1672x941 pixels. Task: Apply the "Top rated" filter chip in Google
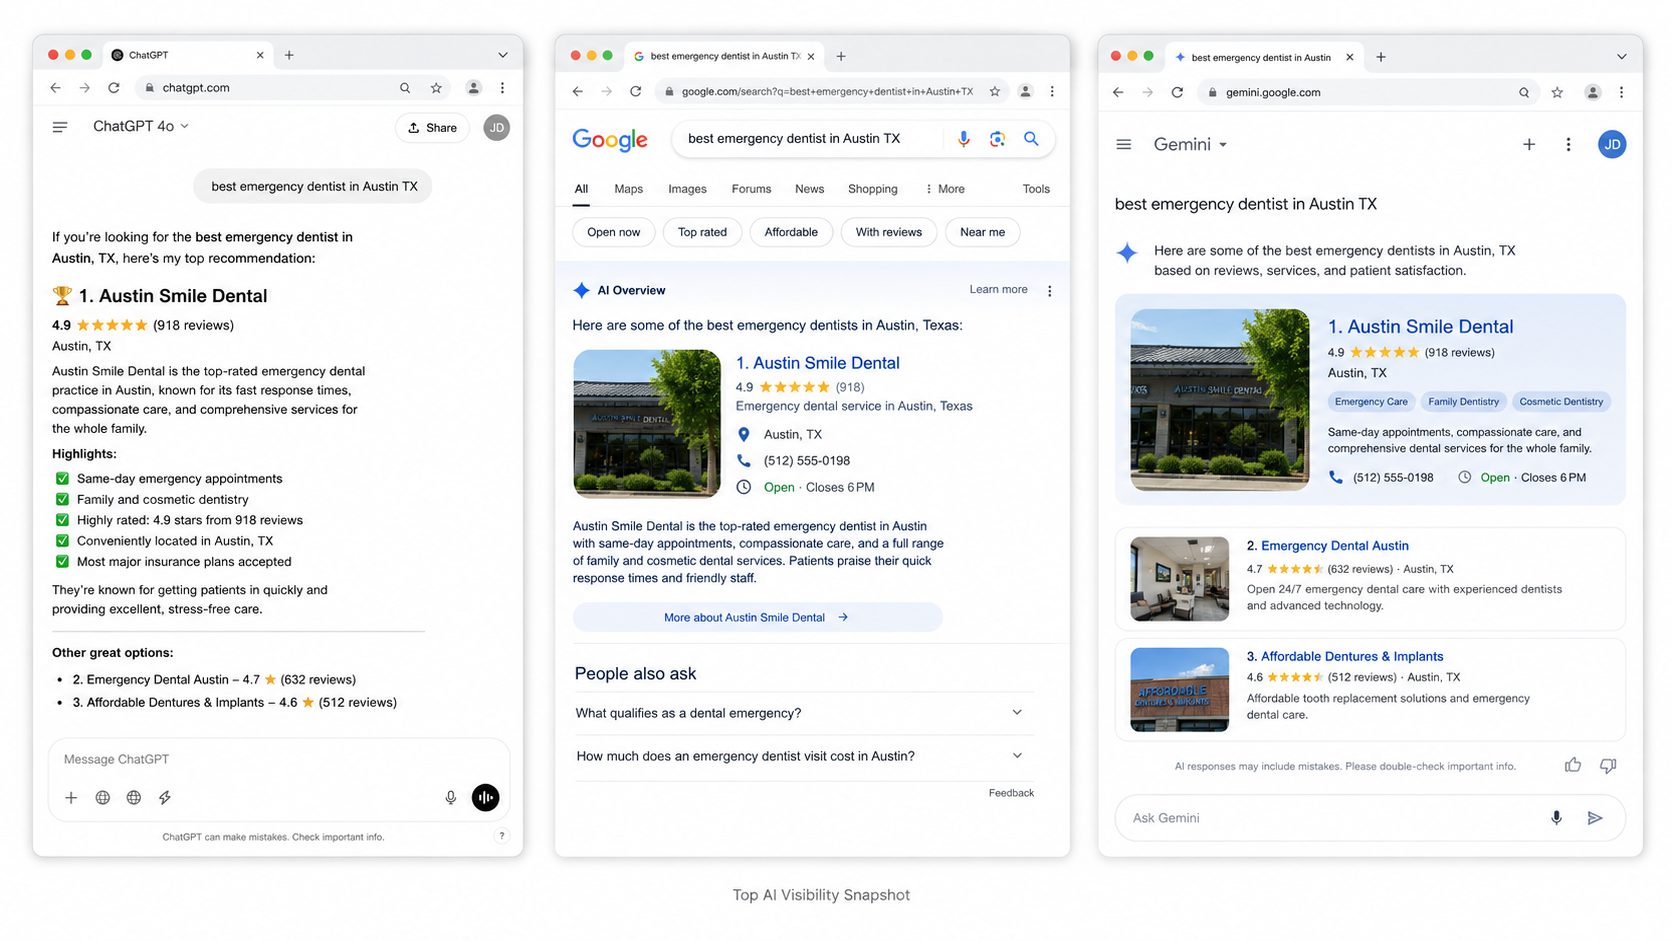(x=702, y=233)
